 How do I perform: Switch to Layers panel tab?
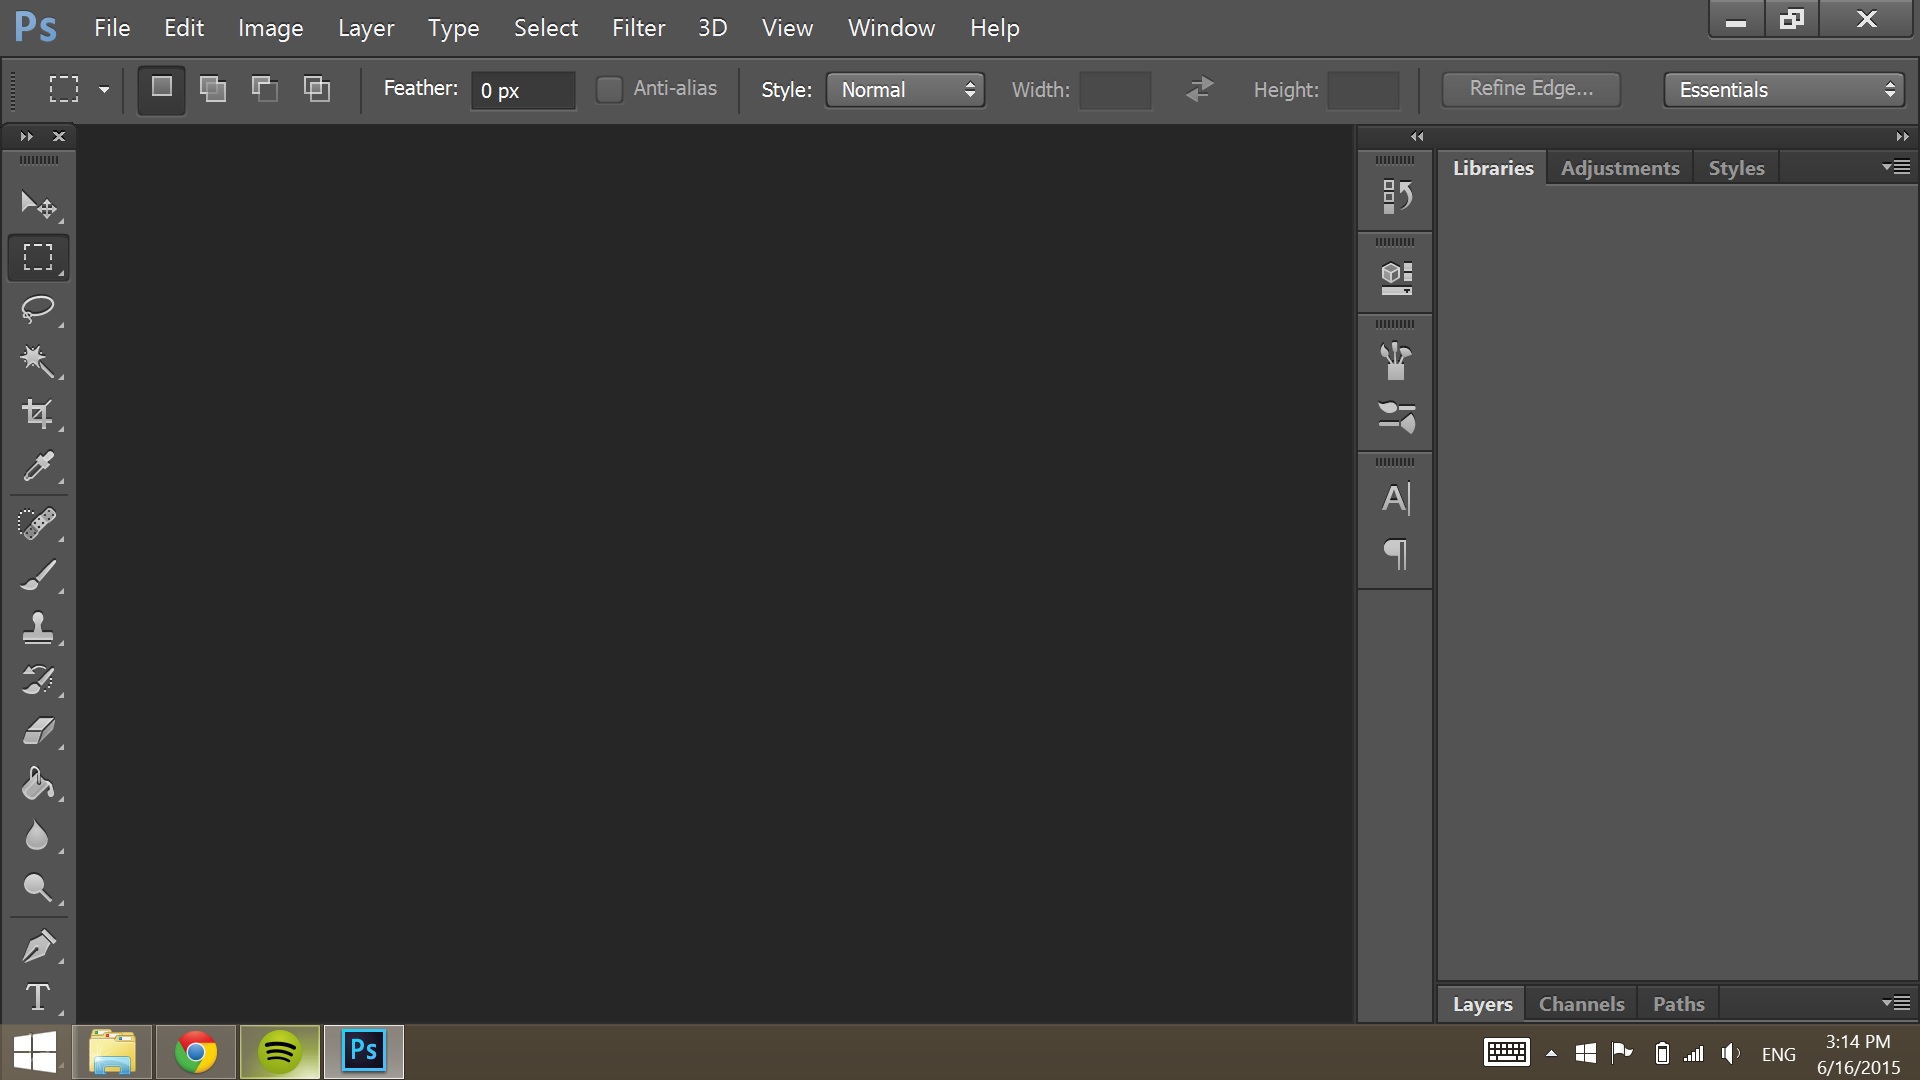point(1482,1004)
